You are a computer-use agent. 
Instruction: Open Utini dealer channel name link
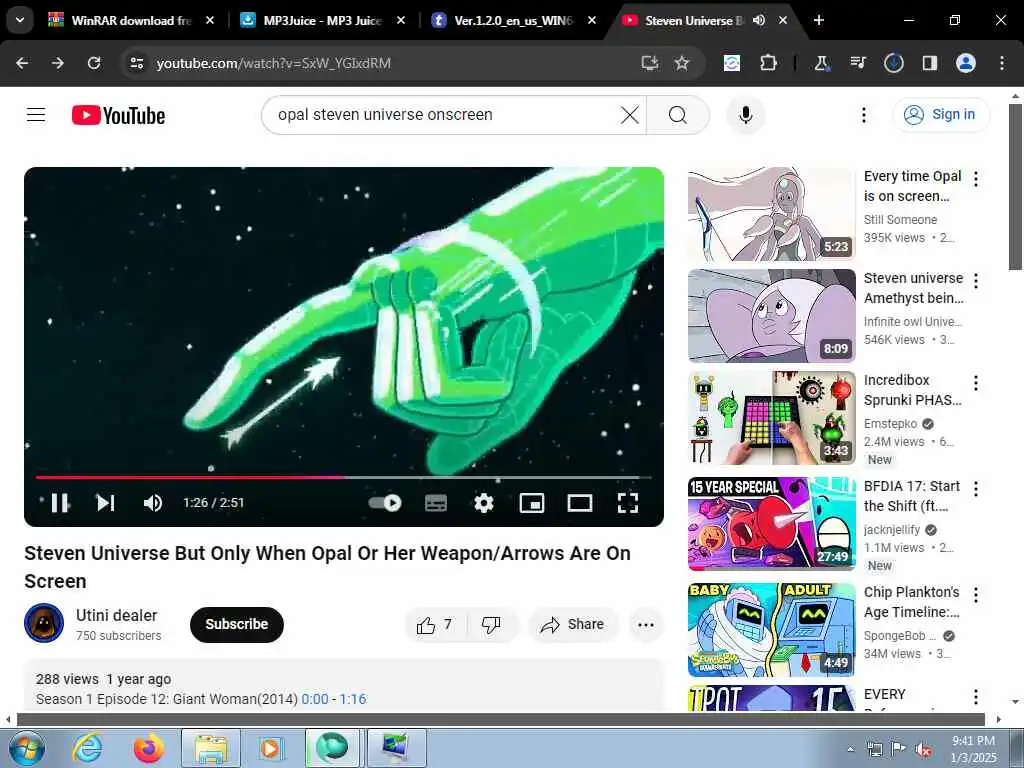click(x=116, y=615)
